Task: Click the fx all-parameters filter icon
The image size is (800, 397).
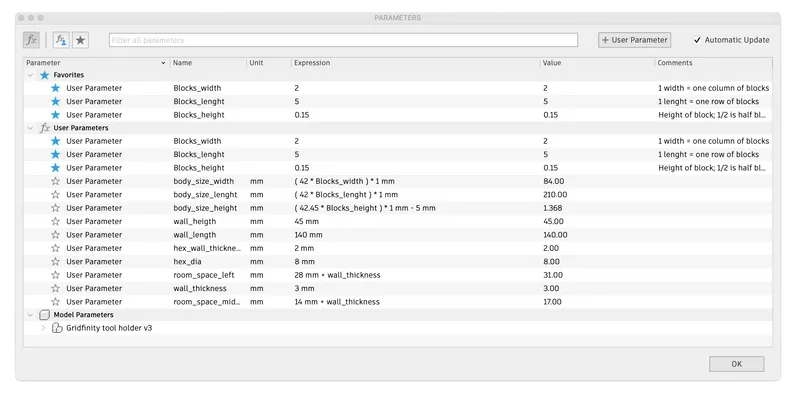Action: (x=32, y=40)
